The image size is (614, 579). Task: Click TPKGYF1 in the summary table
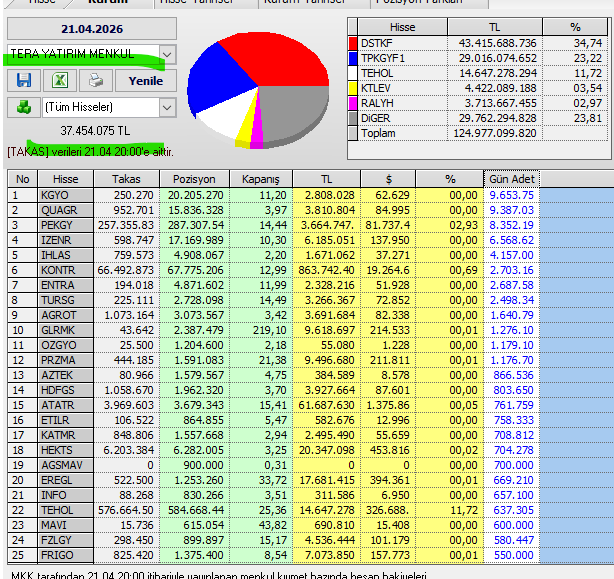[403, 58]
